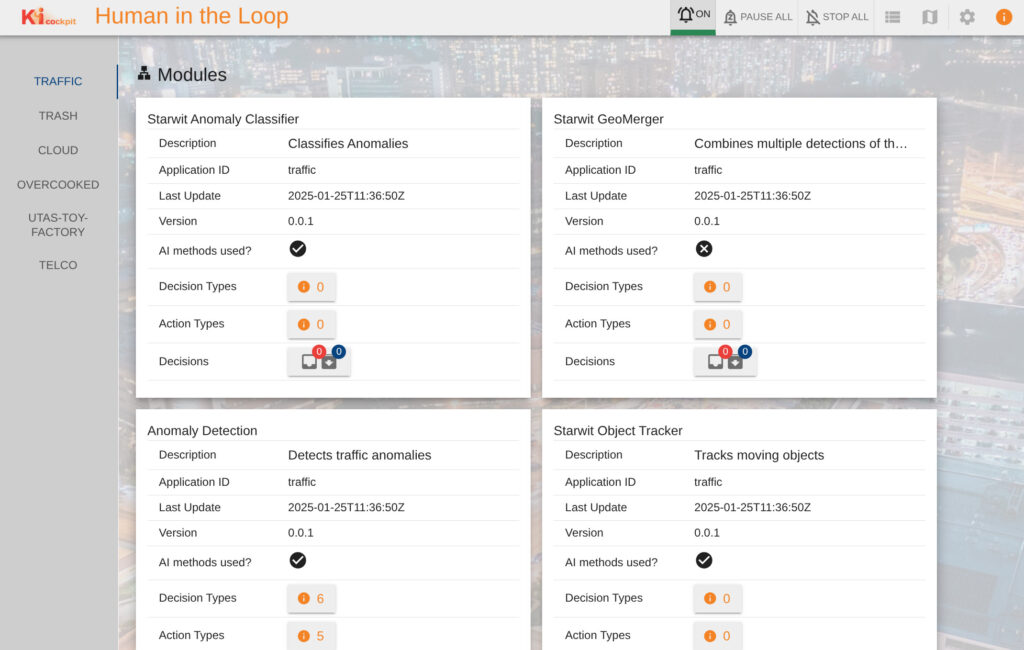Open Action Types of Starwit Object Tracker
Screen dimensions: 1024x650
718,636
